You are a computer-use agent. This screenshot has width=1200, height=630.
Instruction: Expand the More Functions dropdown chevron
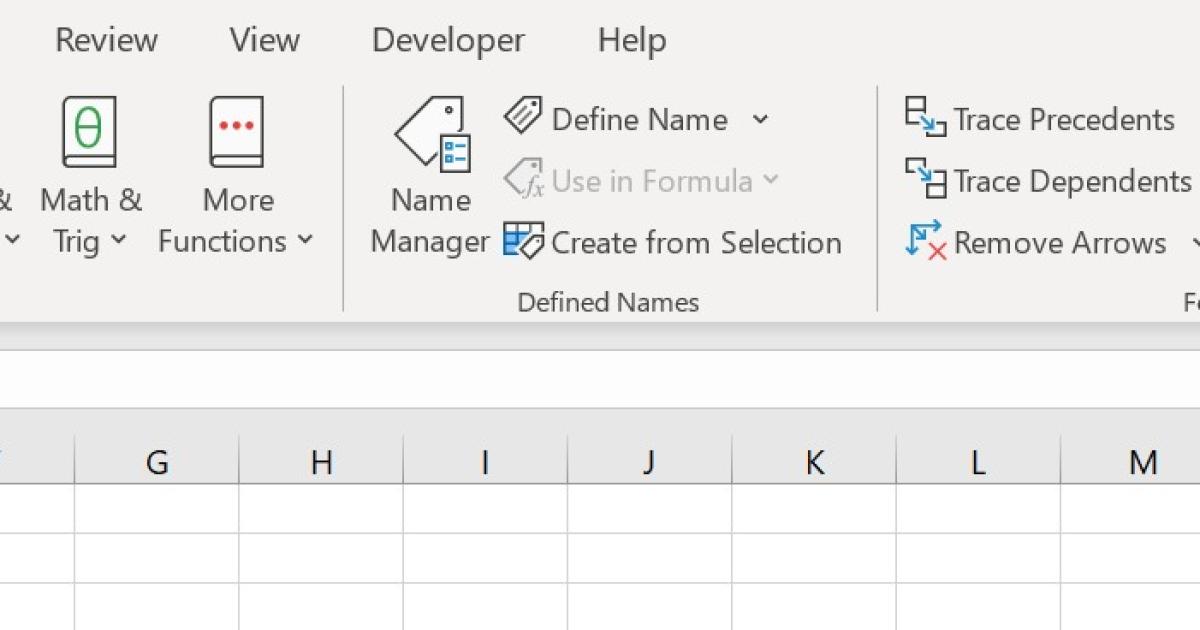[305, 241]
